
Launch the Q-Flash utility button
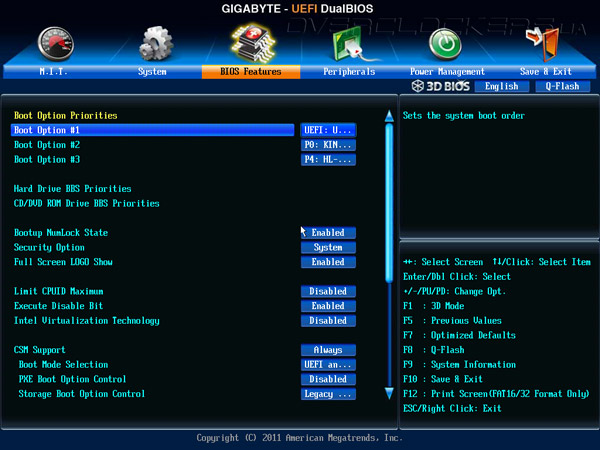tap(562, 86)
